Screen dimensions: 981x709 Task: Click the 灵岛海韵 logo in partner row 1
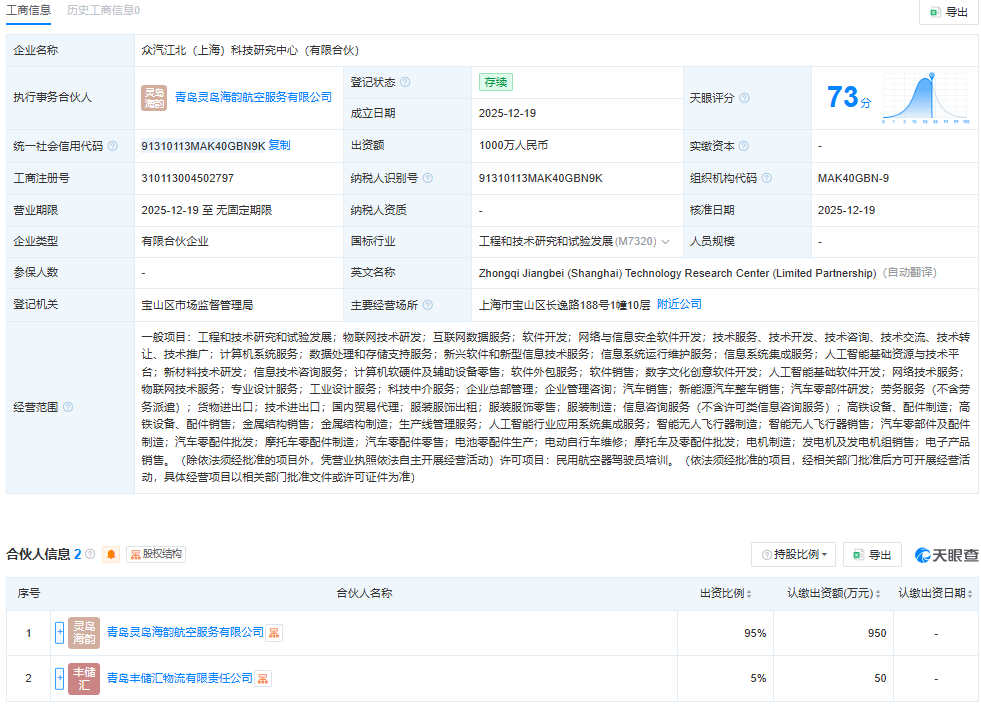84,633
